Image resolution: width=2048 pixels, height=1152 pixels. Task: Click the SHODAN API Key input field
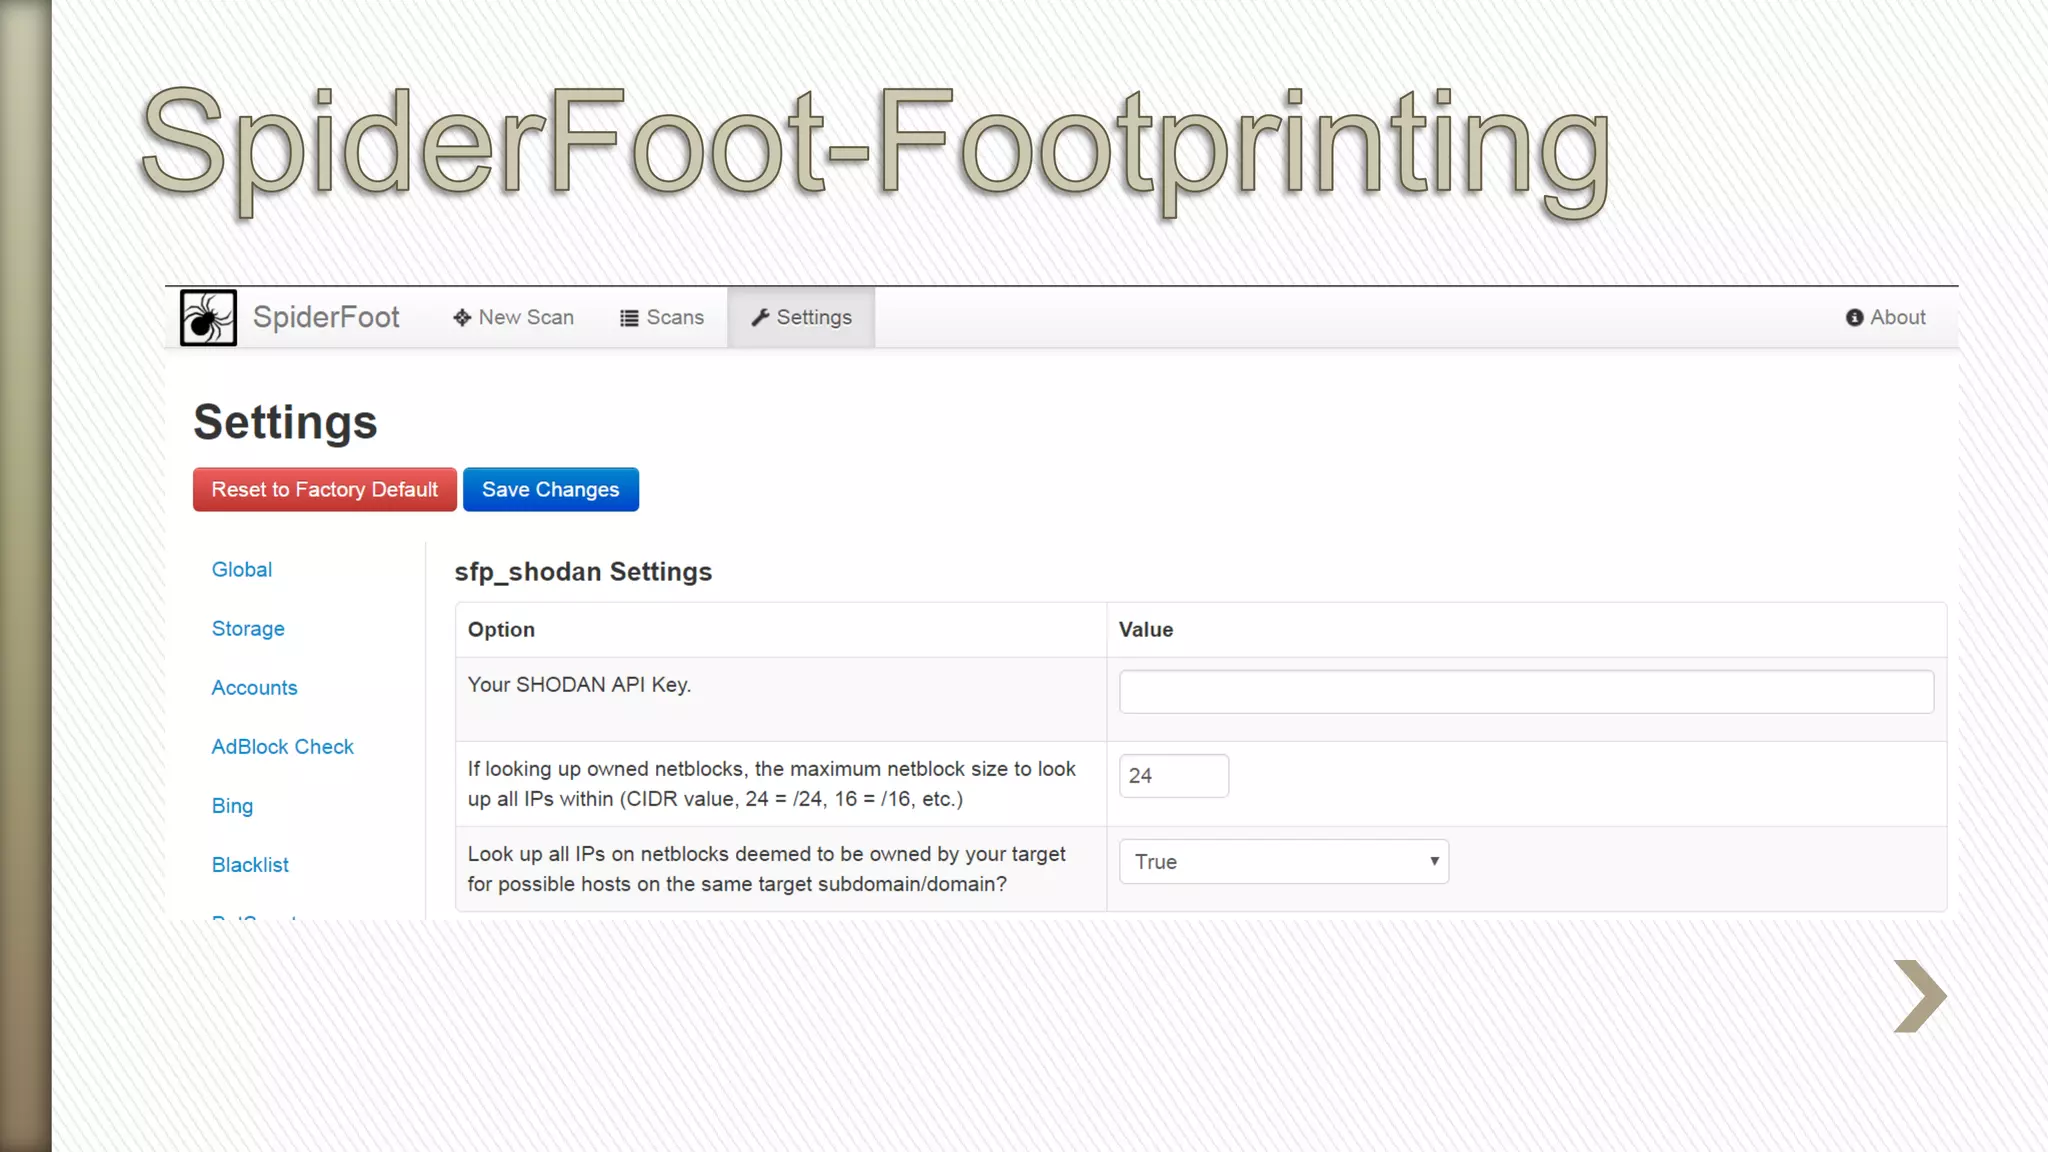(x=1525, y=692)
